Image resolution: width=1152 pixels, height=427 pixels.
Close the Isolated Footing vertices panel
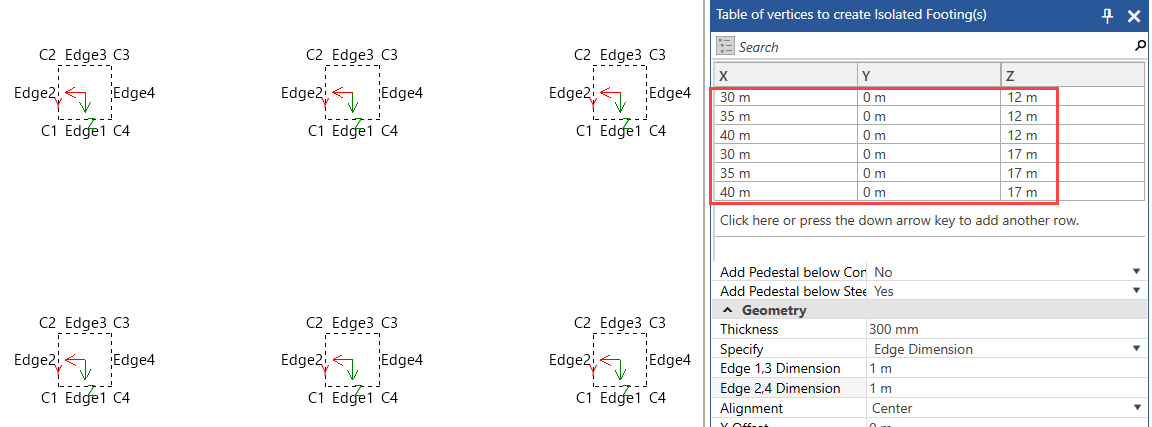1134,17
